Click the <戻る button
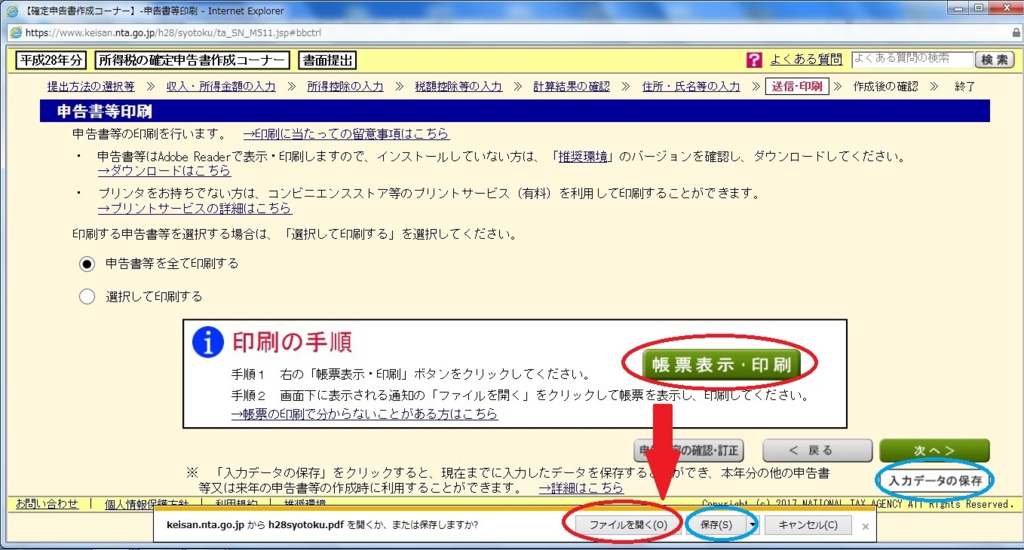 [817, 450]
